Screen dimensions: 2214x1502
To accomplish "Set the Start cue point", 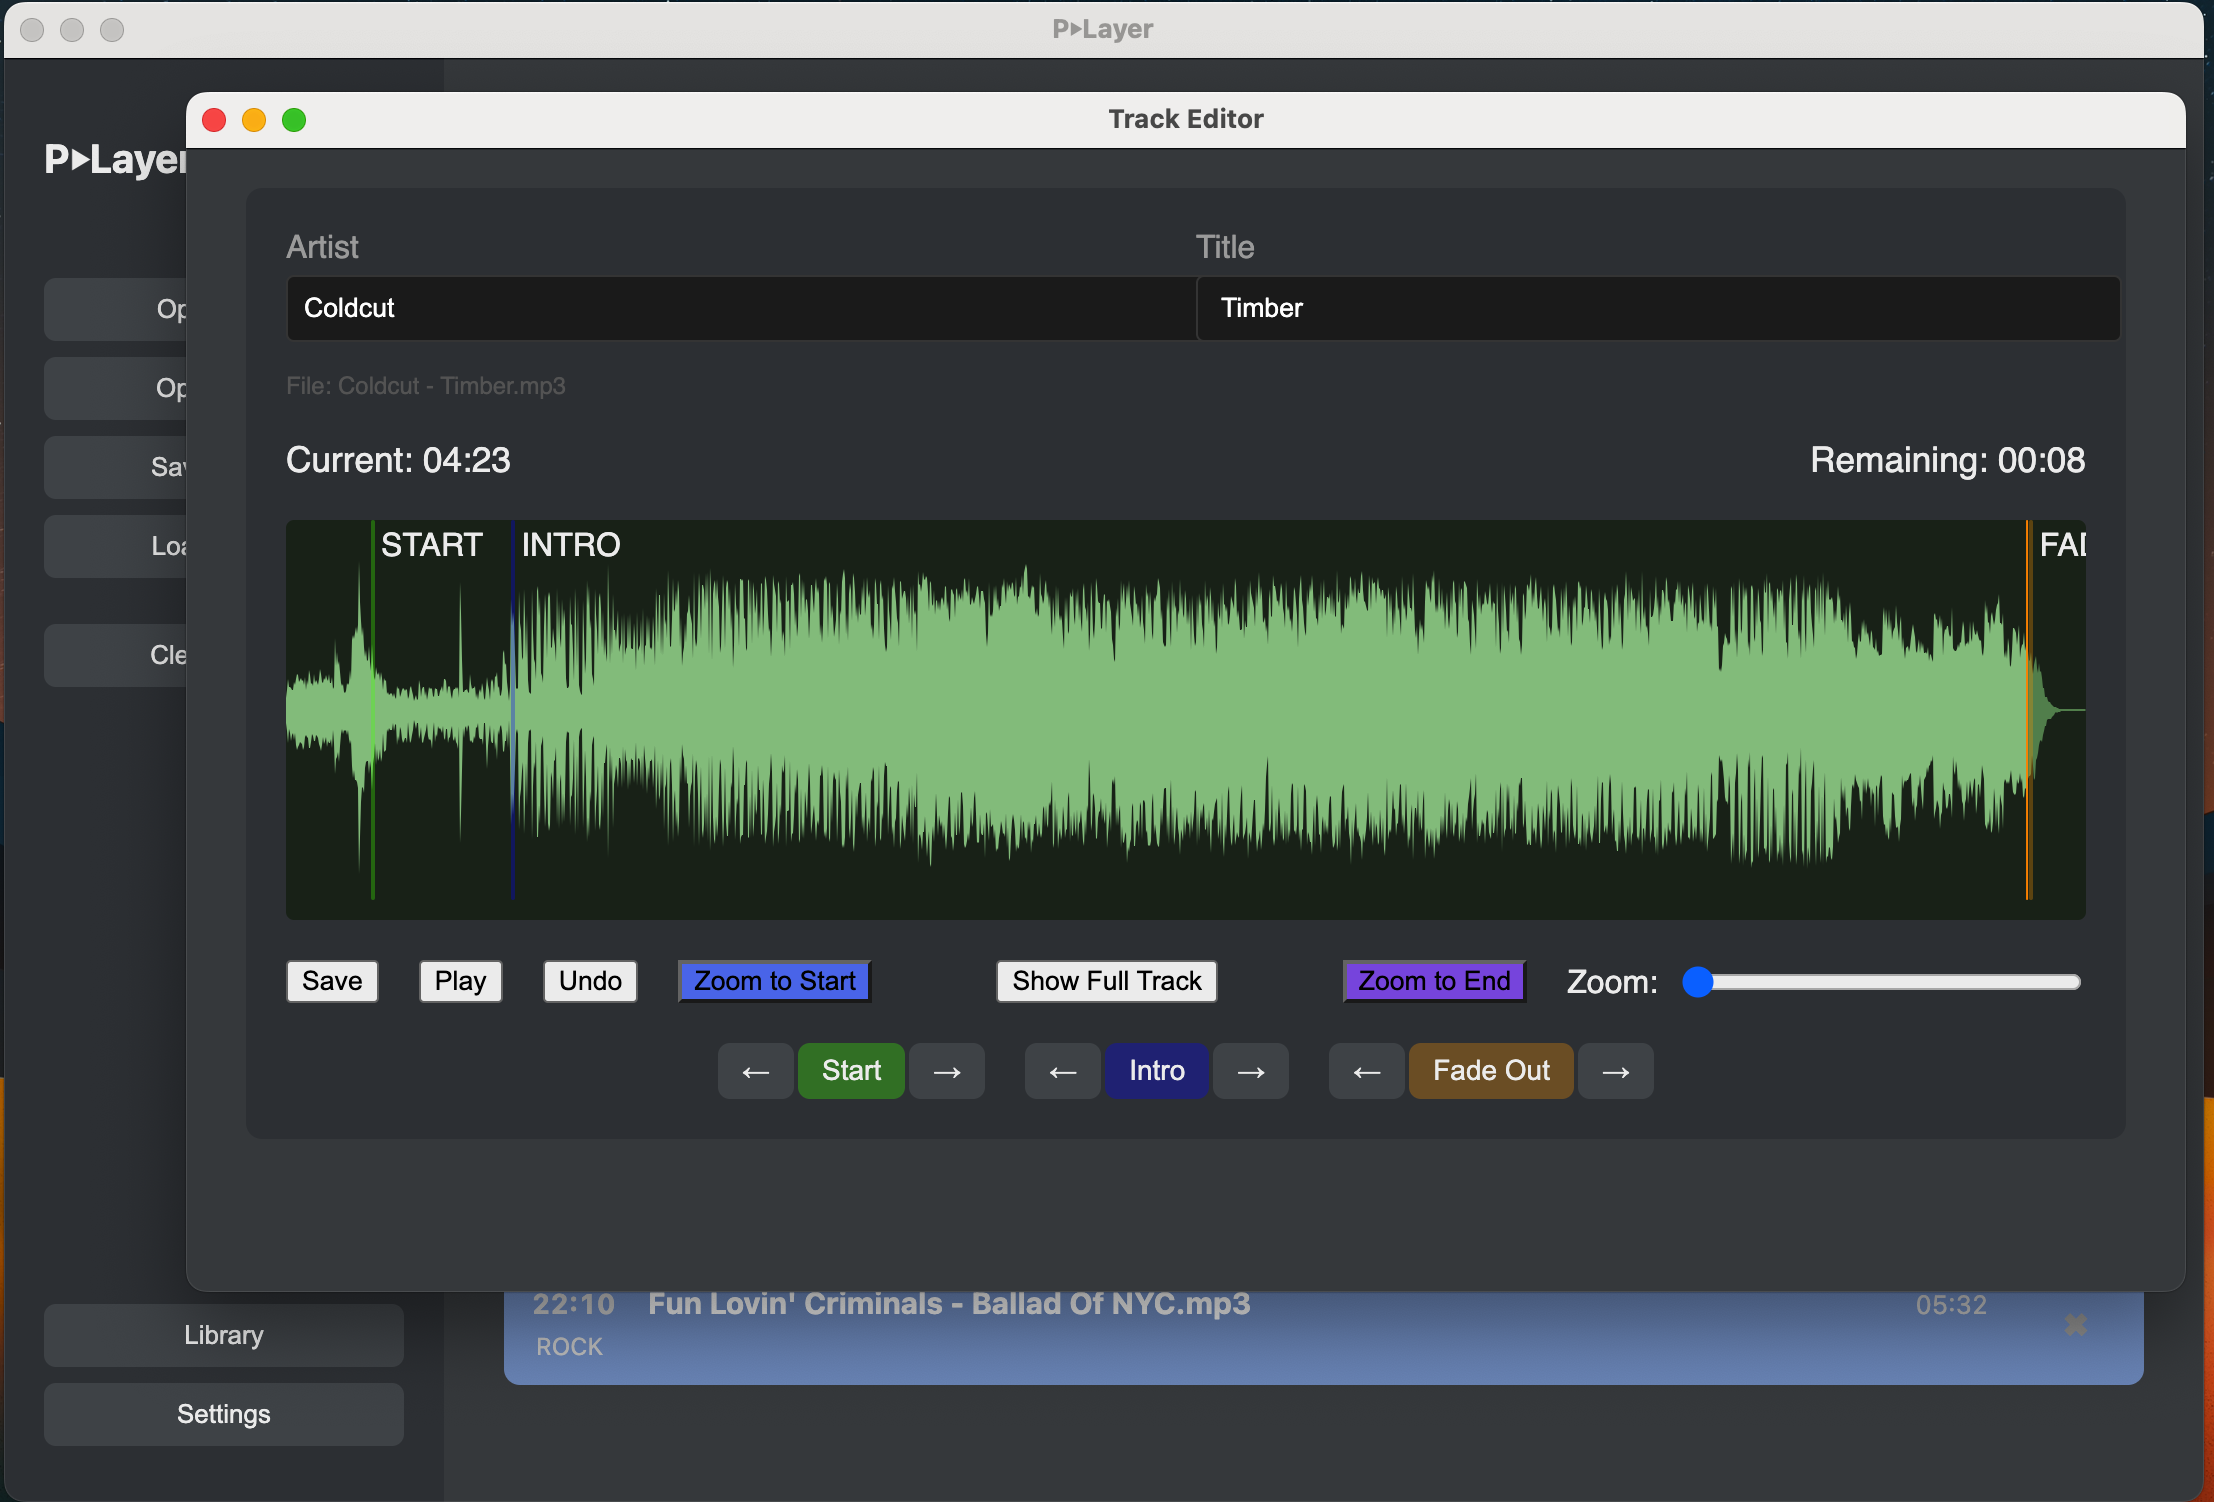I will [x=850, y=1070].
